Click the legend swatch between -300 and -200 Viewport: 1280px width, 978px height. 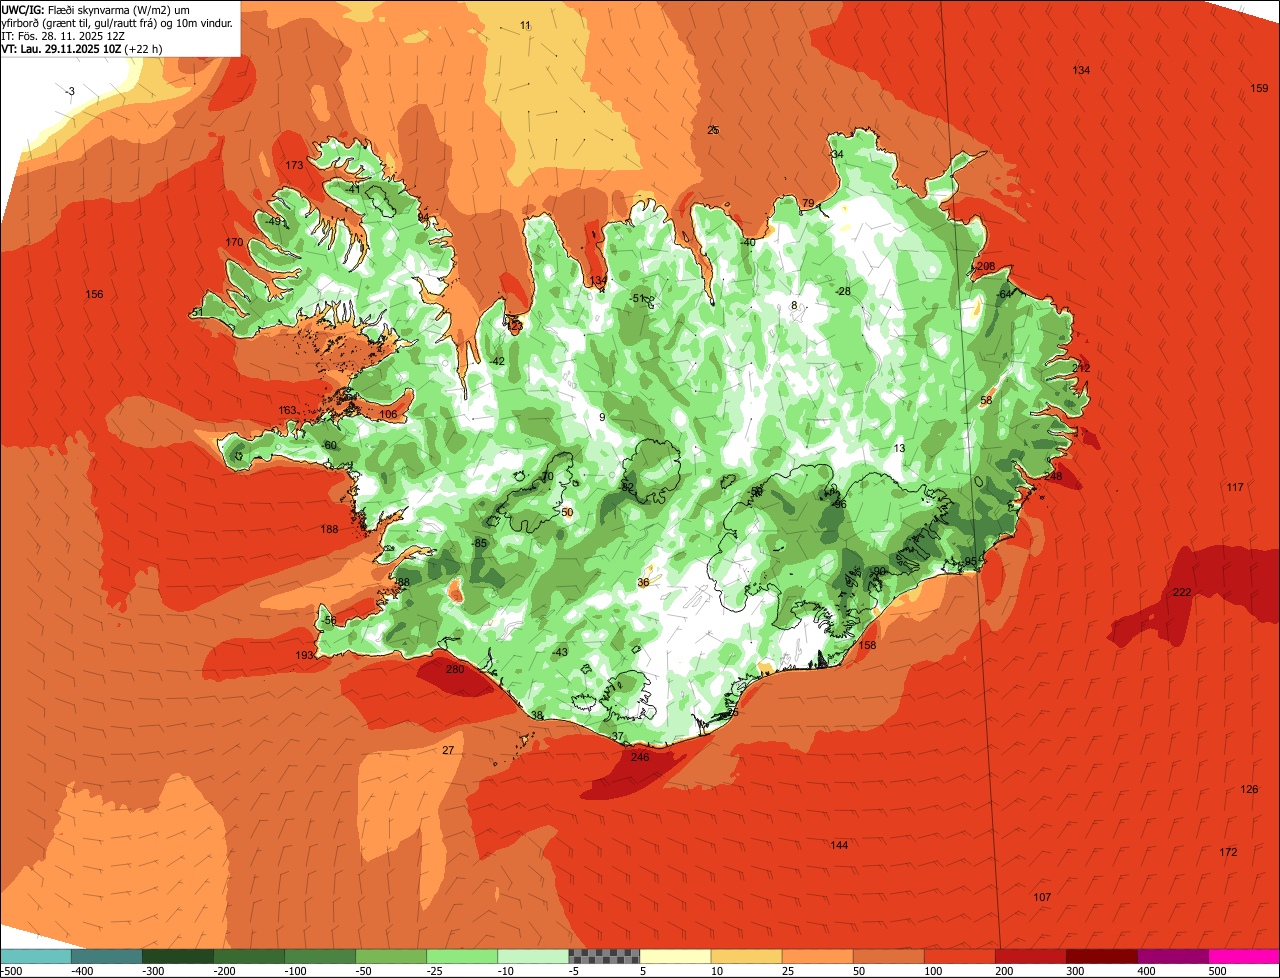(x=177, y=956)
